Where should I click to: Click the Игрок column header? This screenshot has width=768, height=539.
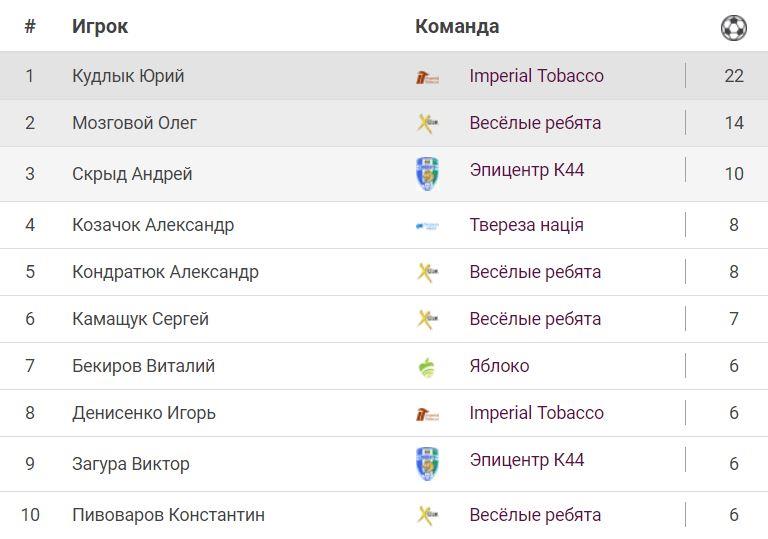tap(100, 27)
